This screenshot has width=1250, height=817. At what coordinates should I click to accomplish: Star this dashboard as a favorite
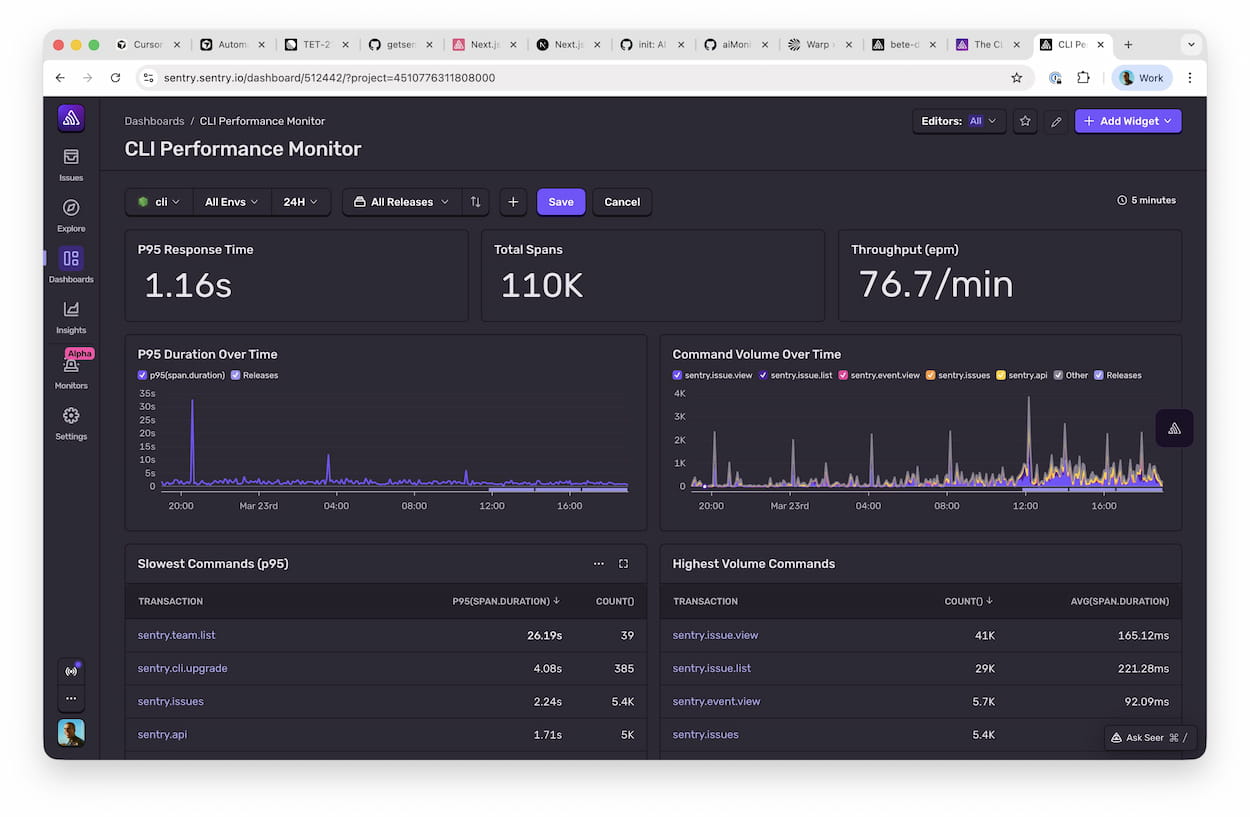click(x=1024, y=120)
